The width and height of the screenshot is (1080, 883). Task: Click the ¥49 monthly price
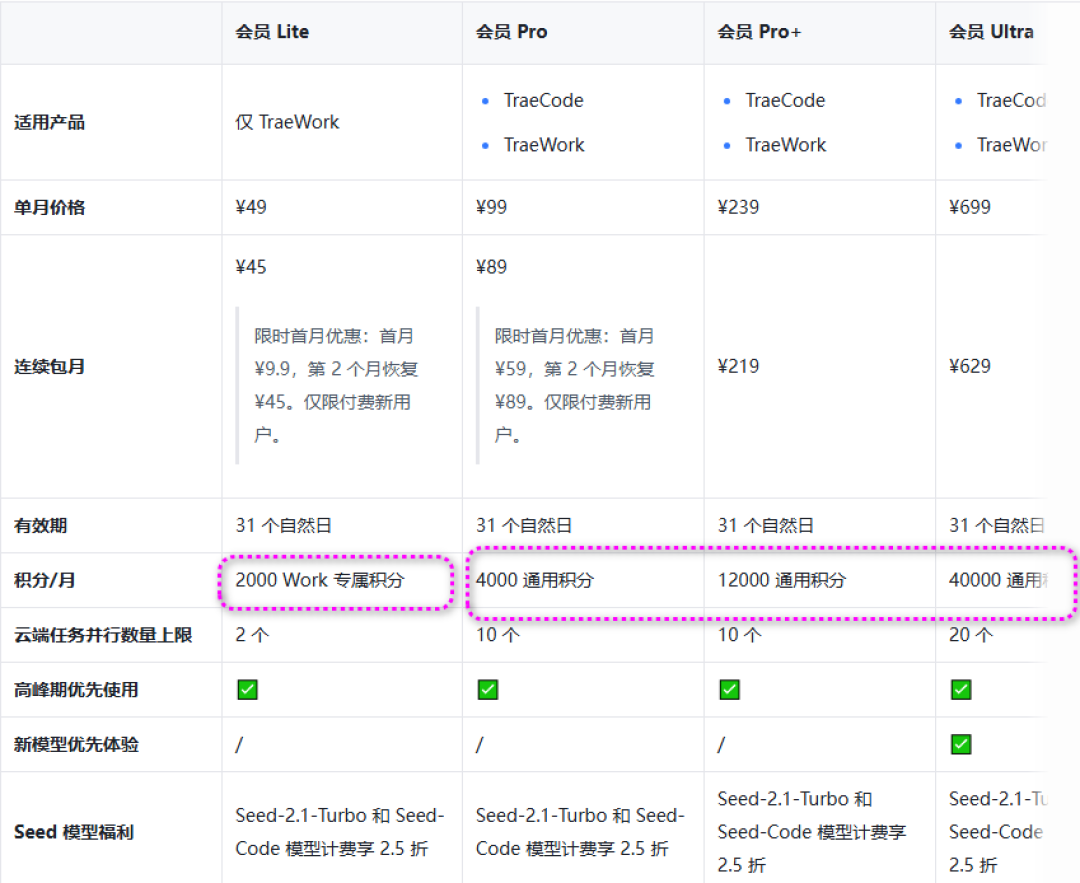251,207
